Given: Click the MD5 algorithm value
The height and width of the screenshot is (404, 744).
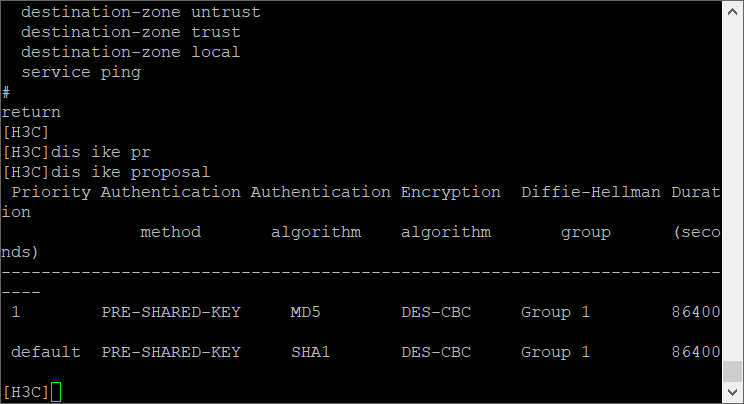Looking at the screenshot, I should [x=306, y=312].
